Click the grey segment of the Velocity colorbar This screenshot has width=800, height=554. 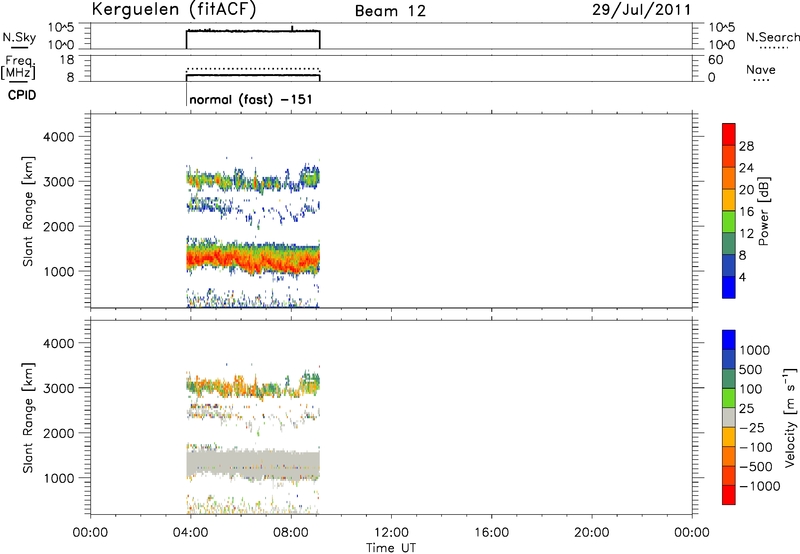point(729,418)
